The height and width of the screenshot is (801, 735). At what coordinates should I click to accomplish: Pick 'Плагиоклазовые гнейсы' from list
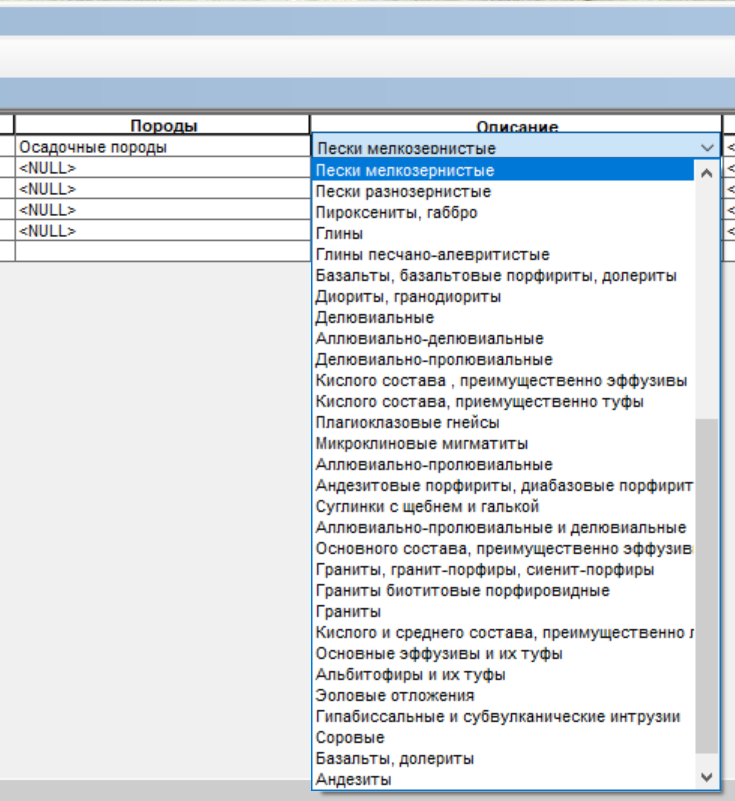pos(503,422)
